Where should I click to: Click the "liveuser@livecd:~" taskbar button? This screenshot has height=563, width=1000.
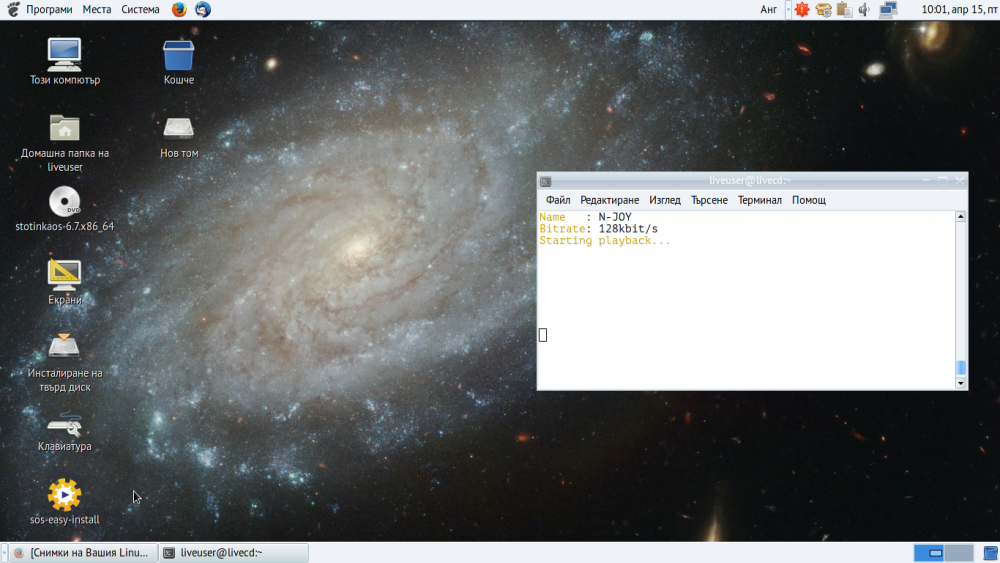click(x=233, y=553)
